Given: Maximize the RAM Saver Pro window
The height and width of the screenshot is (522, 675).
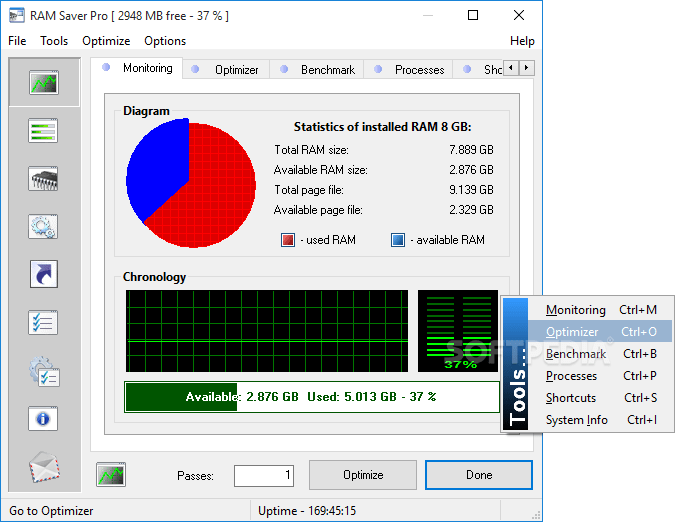Looking at the screenshot, I should coord(473,15).
